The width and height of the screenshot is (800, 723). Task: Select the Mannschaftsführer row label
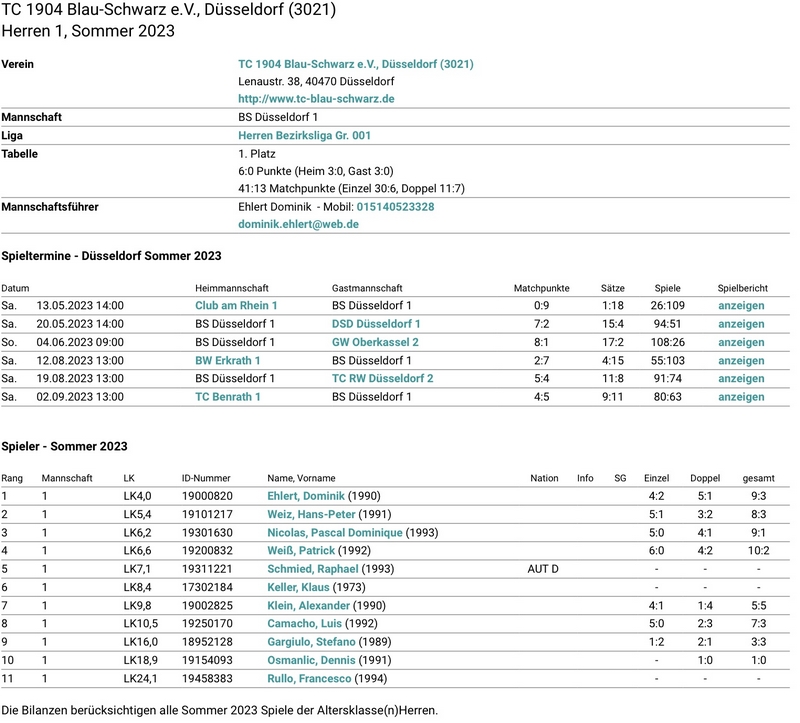50,207
